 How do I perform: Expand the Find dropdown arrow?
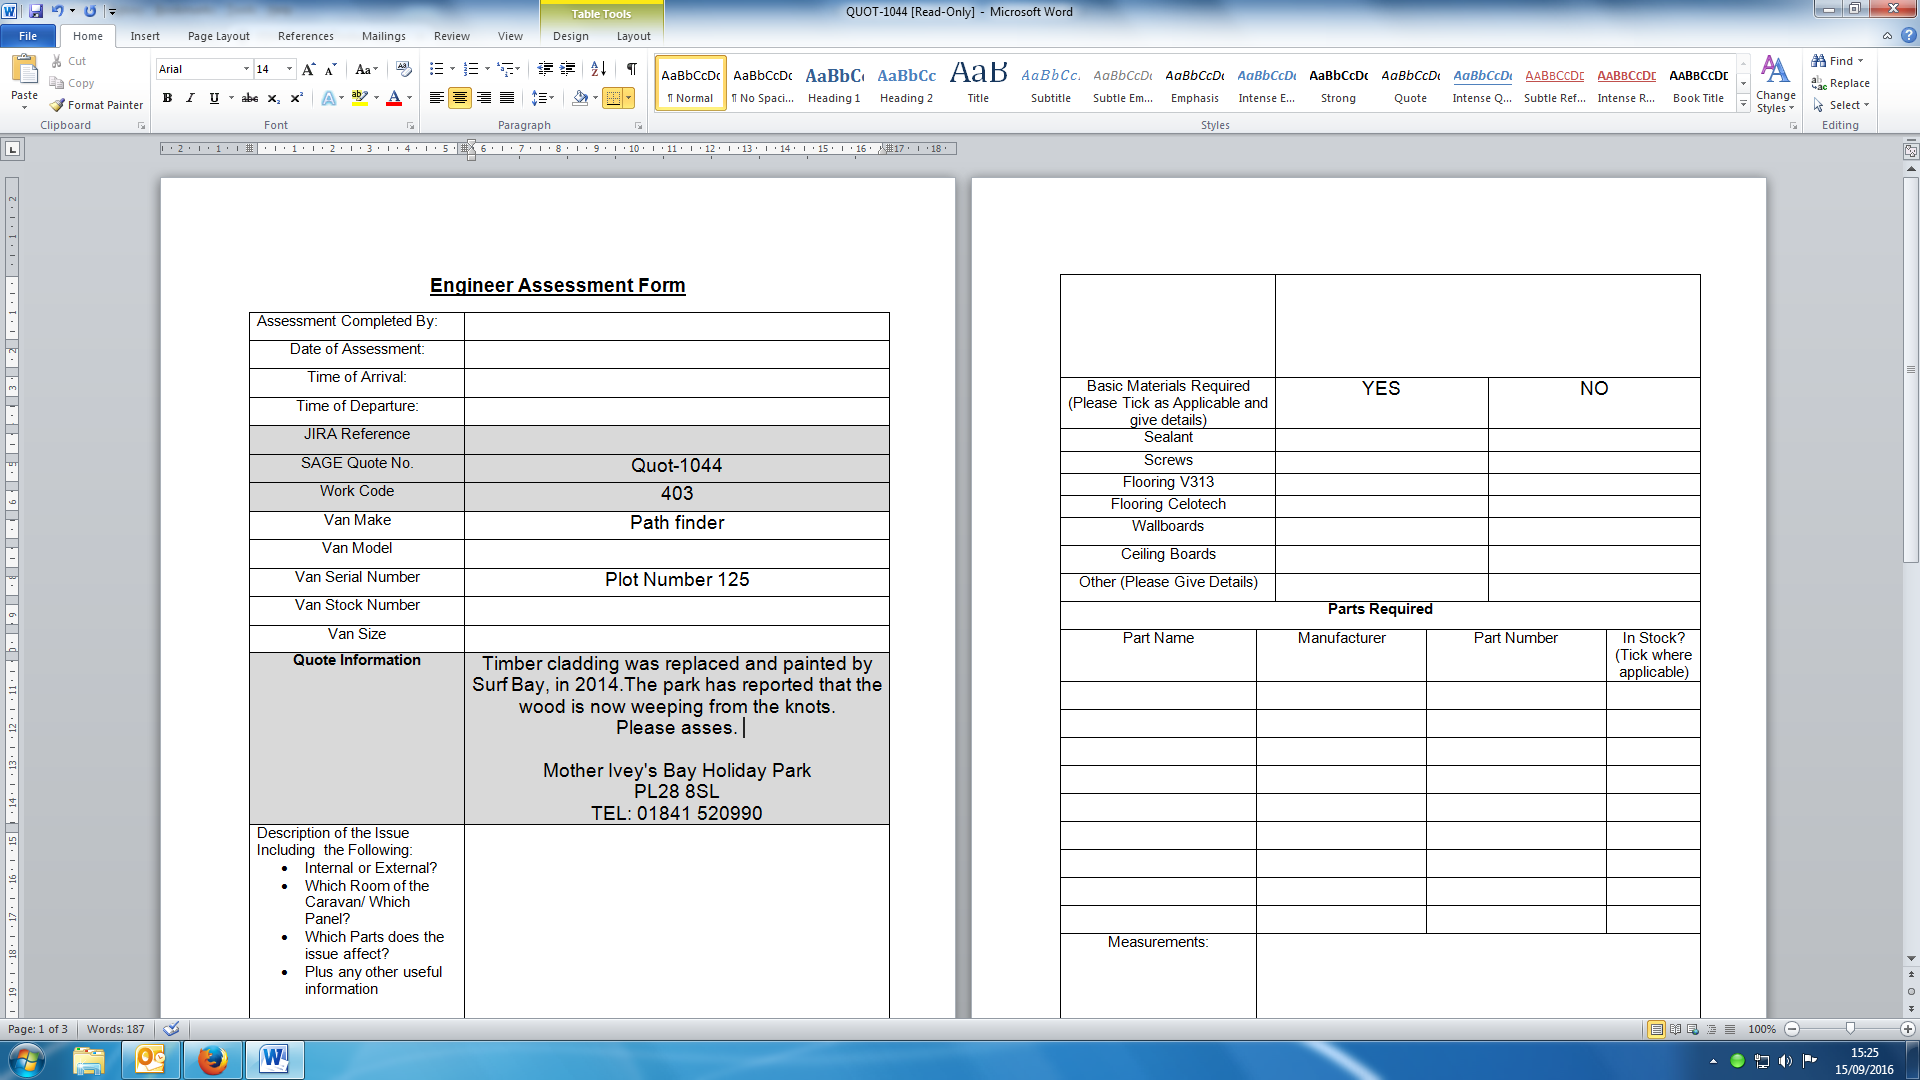[x=1861, y=61]
